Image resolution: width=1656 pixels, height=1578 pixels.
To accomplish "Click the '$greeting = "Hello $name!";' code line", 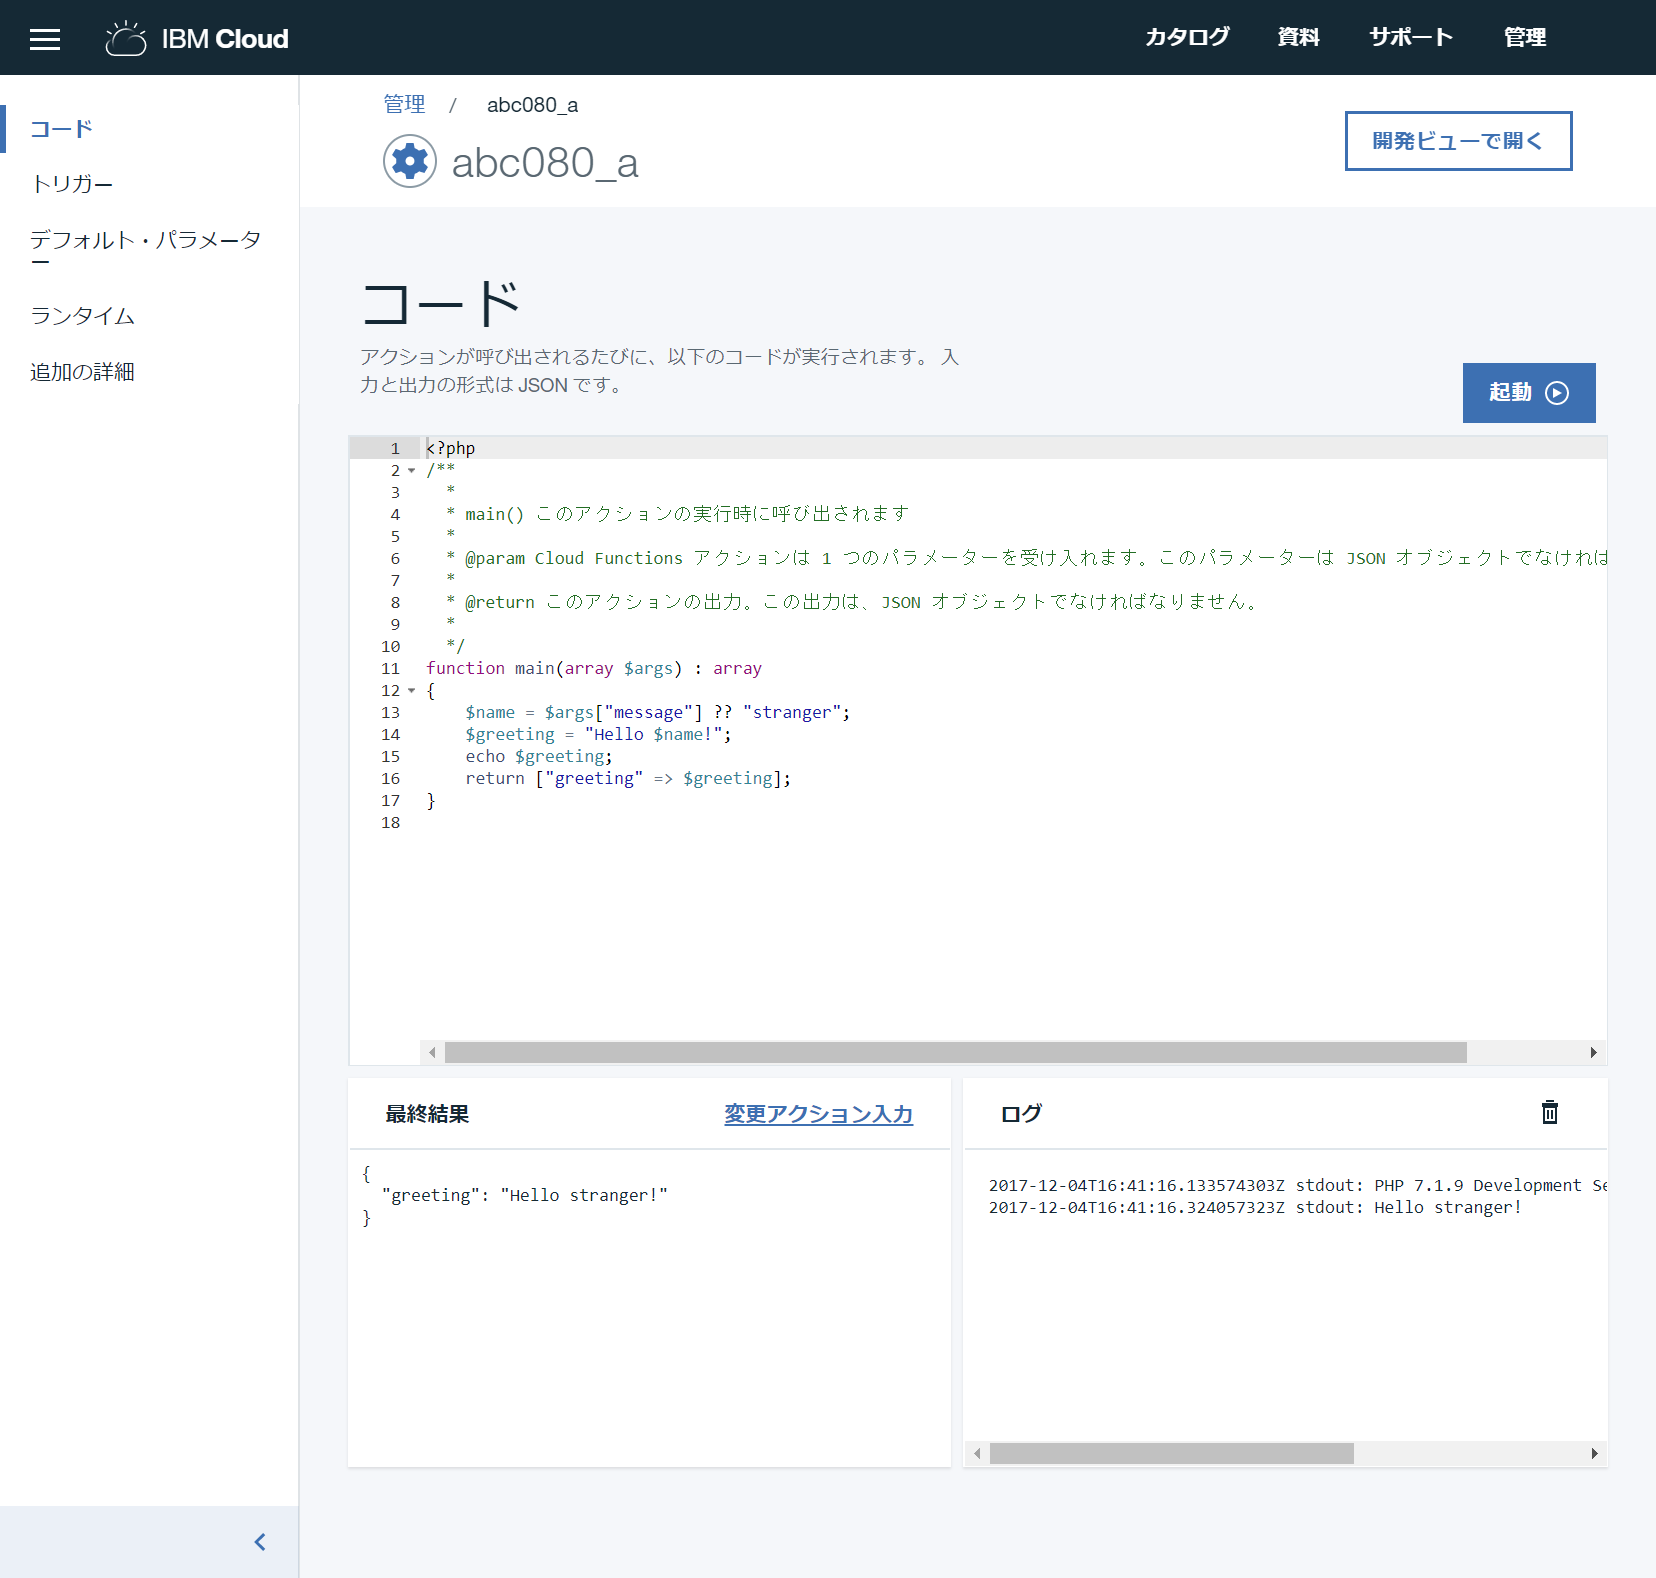I will click(598, 734).
